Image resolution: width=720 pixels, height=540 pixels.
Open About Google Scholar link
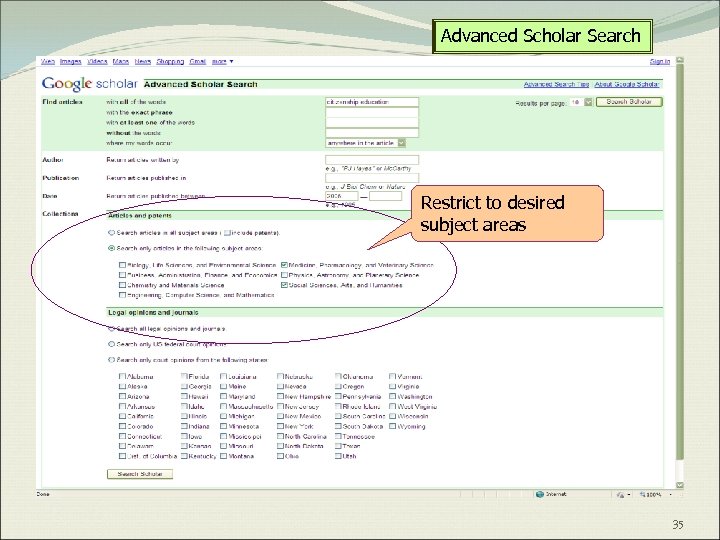tap(627, 84)
